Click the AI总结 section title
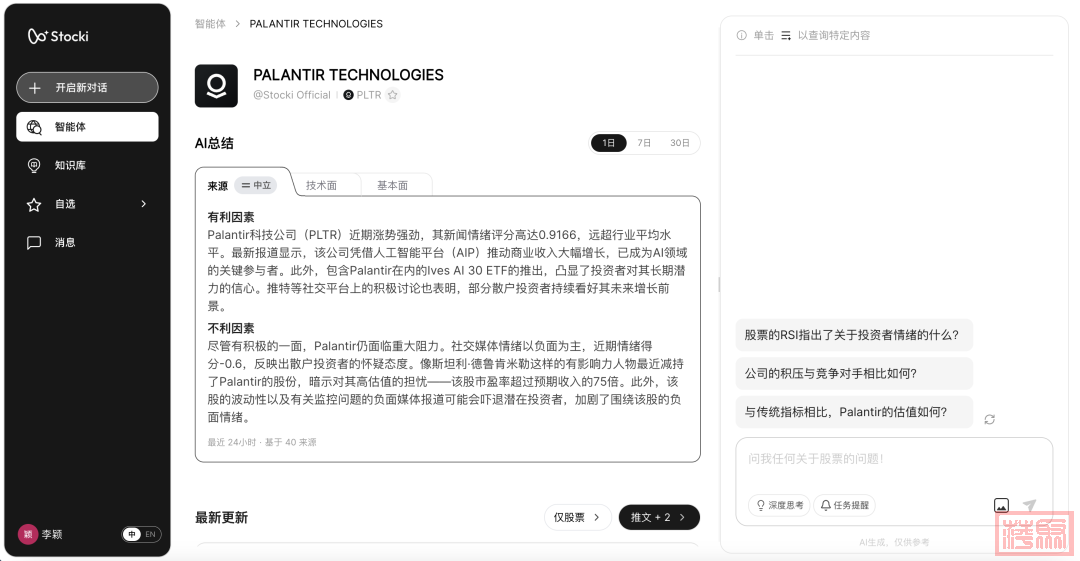Screen dimensions: 1080x561 tap(214, 143)
